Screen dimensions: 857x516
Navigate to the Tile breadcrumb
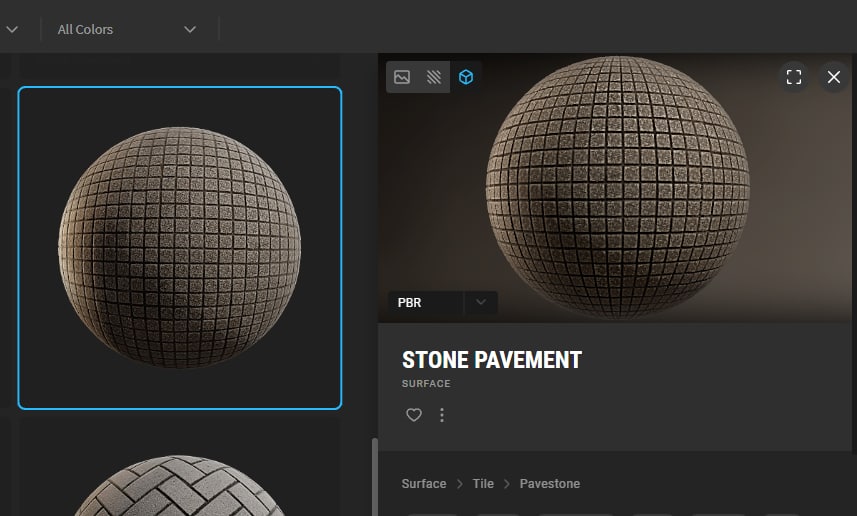483,484
